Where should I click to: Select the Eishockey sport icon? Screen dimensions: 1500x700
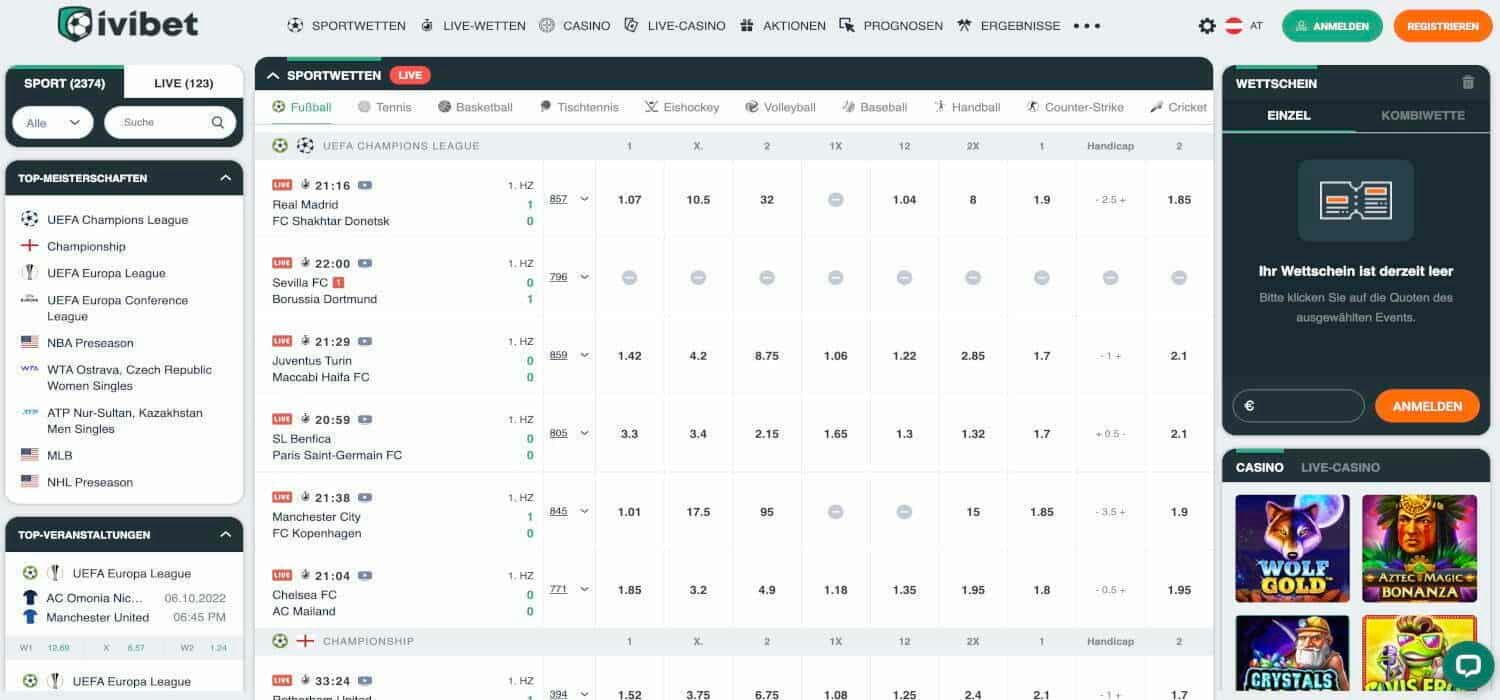651,107
